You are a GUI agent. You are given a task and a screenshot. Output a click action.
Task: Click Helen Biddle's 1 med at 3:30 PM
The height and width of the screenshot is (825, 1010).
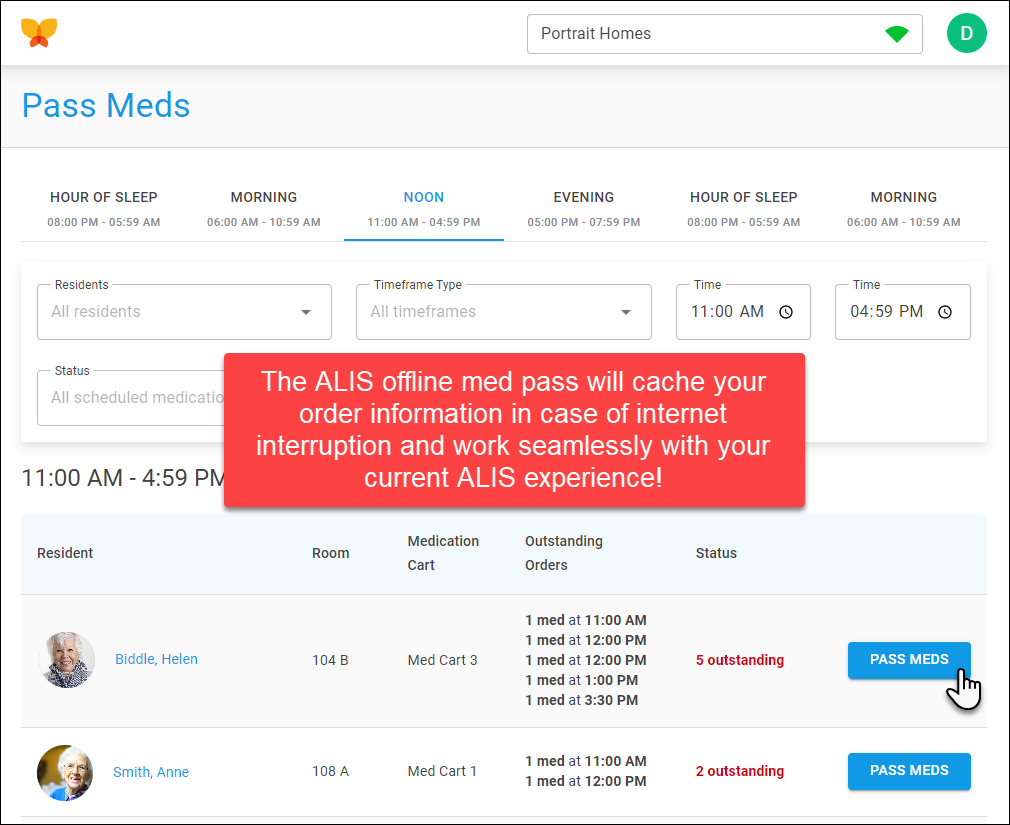pos(581,700)
